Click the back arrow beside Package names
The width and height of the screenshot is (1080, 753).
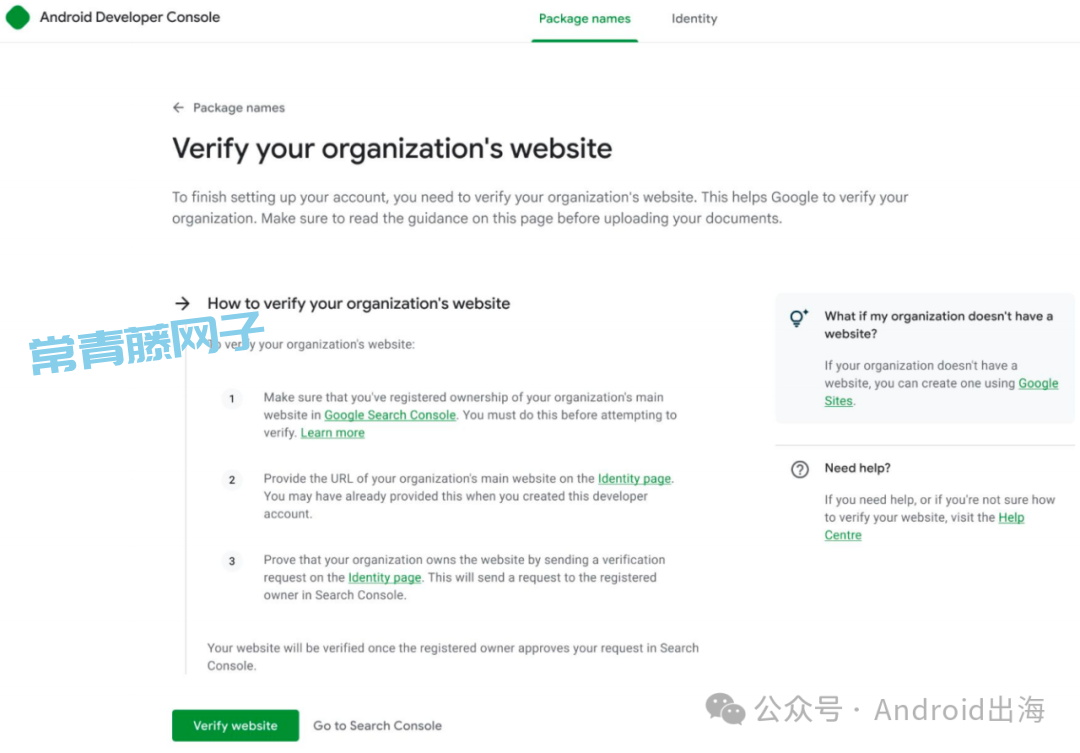pos(178,107)
